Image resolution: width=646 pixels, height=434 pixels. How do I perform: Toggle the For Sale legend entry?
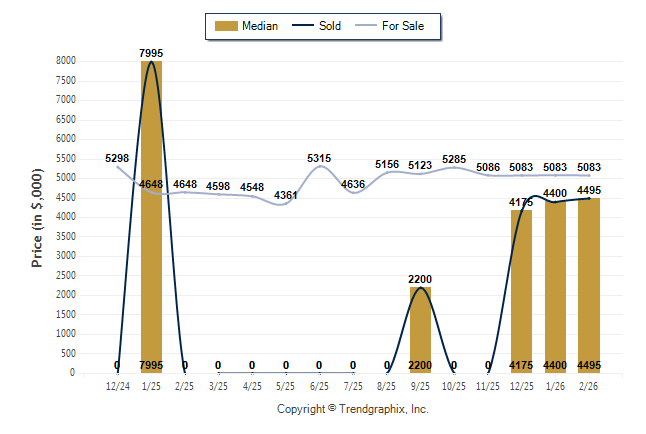(x=396, y=26)
